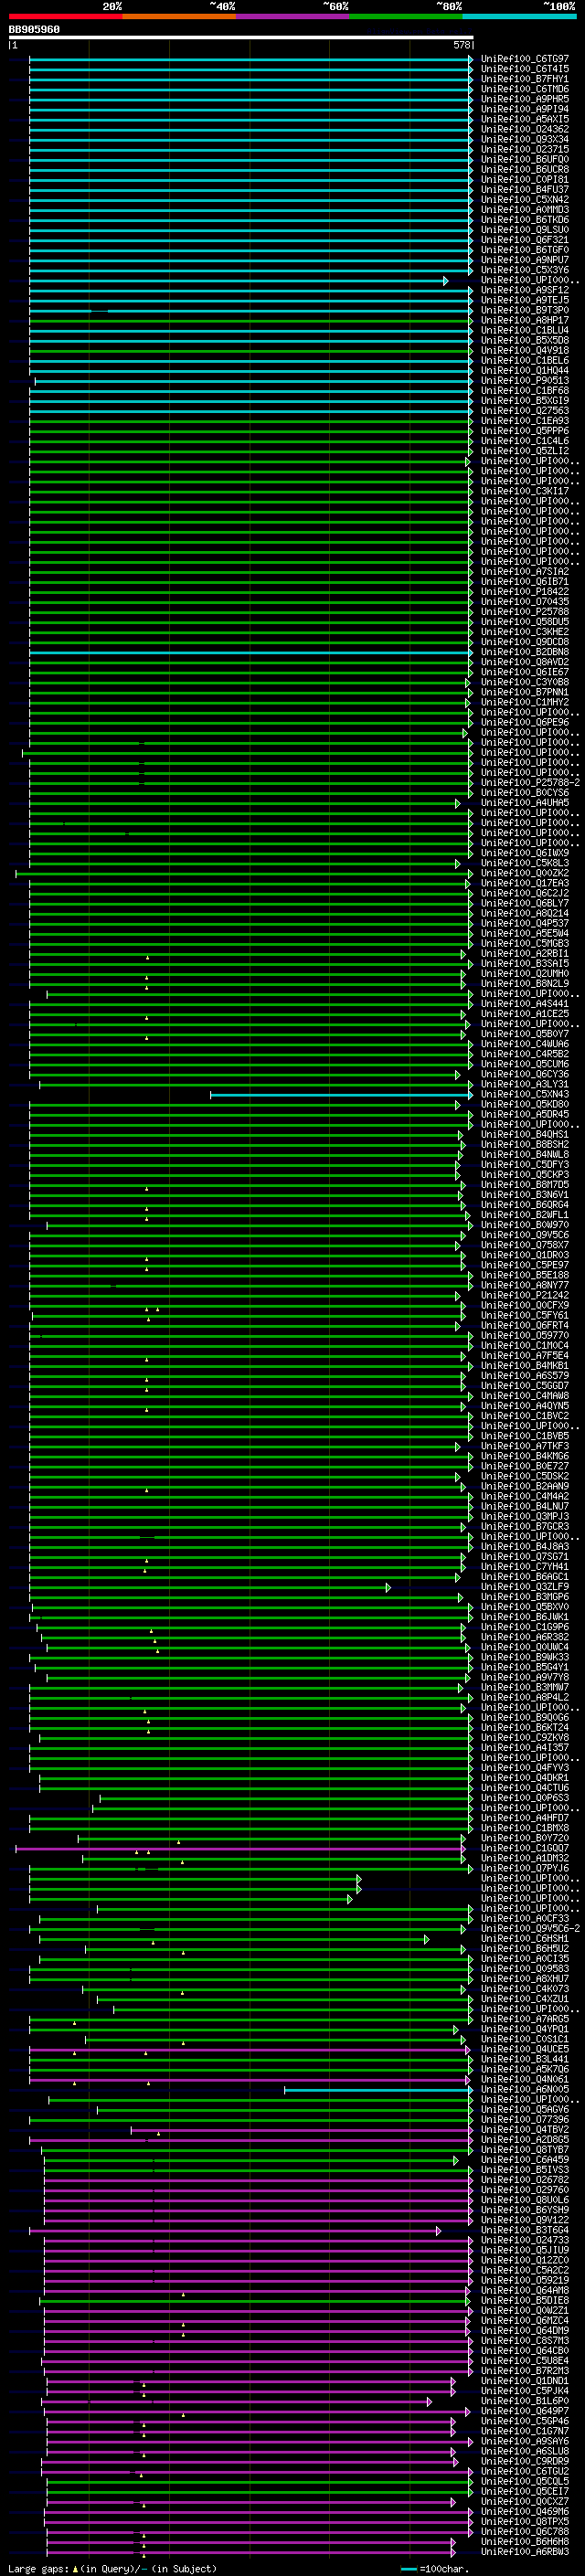
Task: Select the UniRef100_Q9LSU0 label
Action: tap(525, 230)
